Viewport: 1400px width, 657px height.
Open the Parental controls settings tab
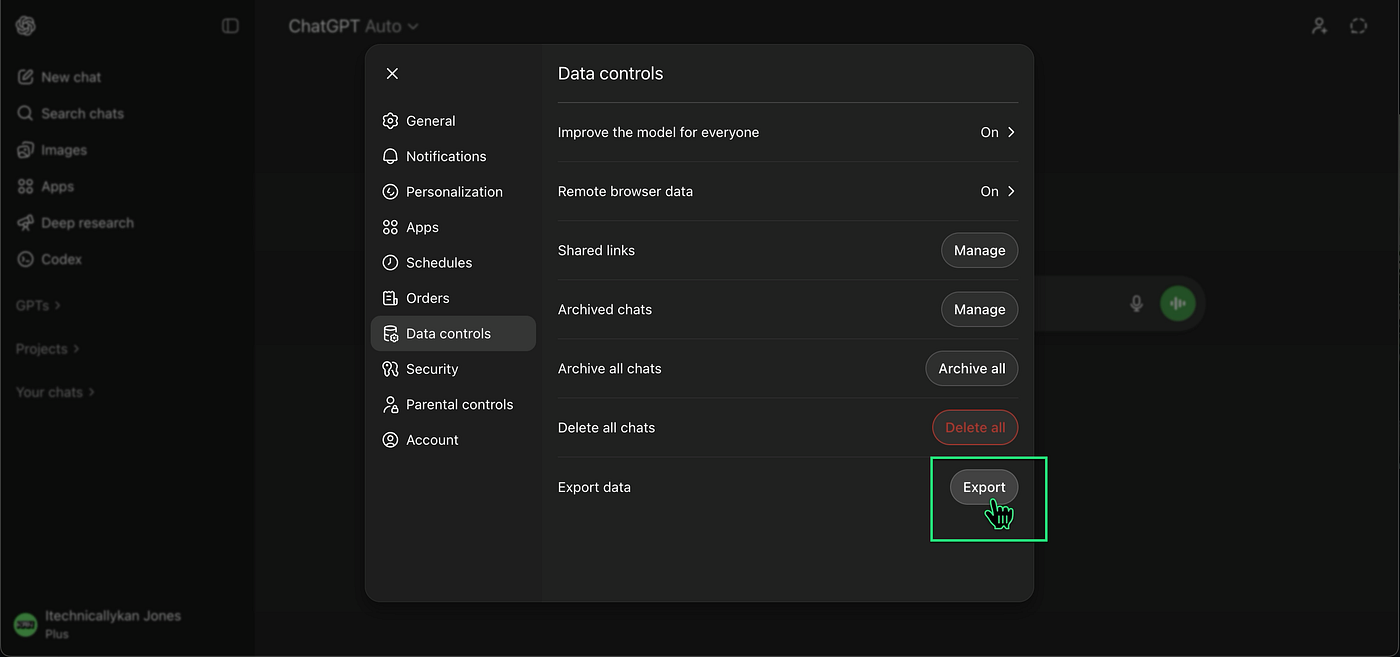(x=453, y=405)
